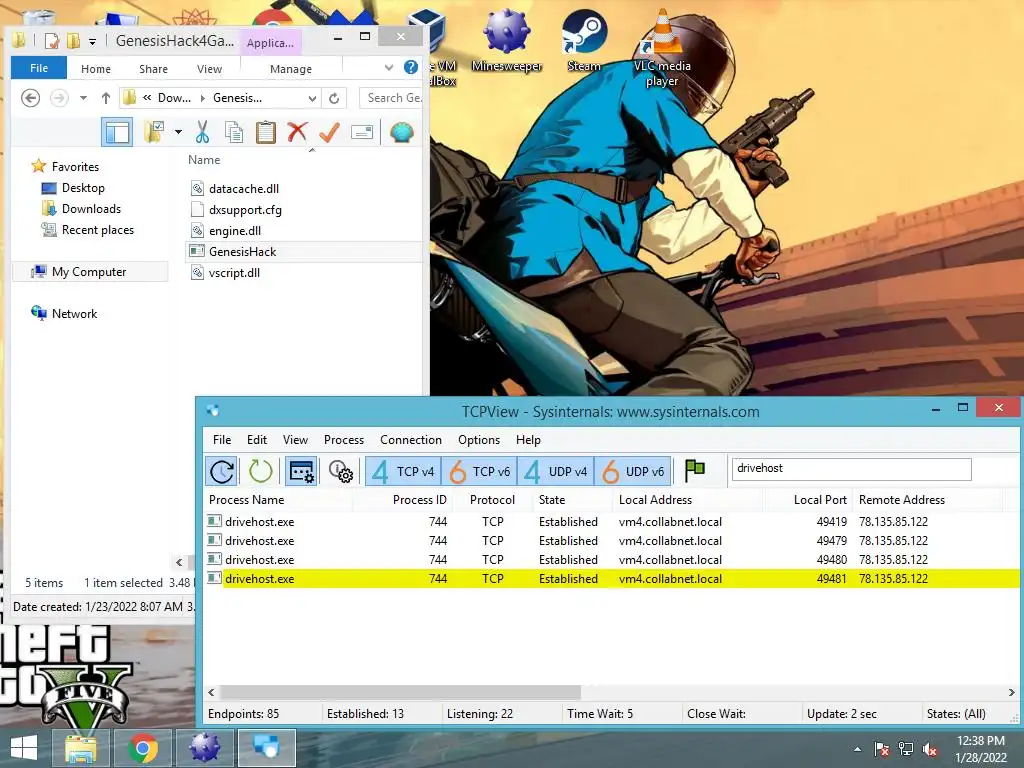The height and width of the screenshot is (768, 1024).
Task: Select GenesisHack application file
Action: [304, 251]
